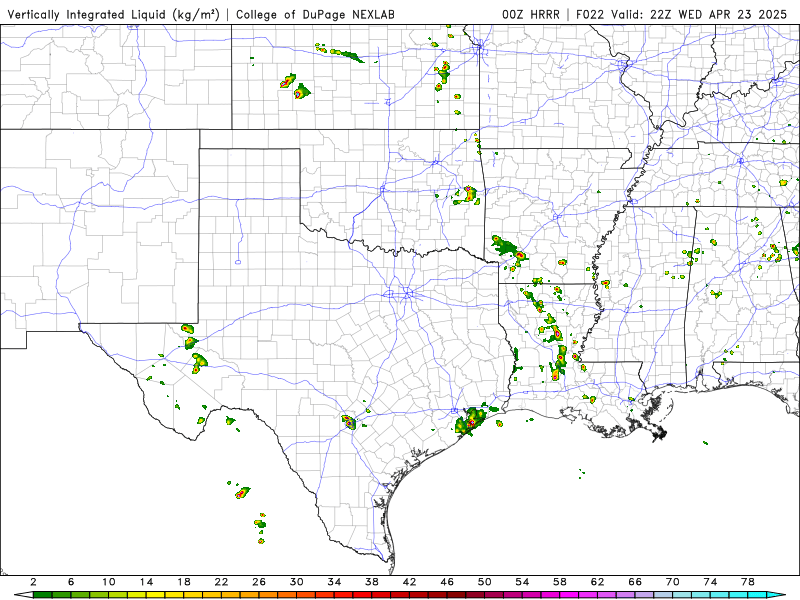Screen dimensions: 800x600
Task: Click the color scale label "14"
Action: point(146,582)
